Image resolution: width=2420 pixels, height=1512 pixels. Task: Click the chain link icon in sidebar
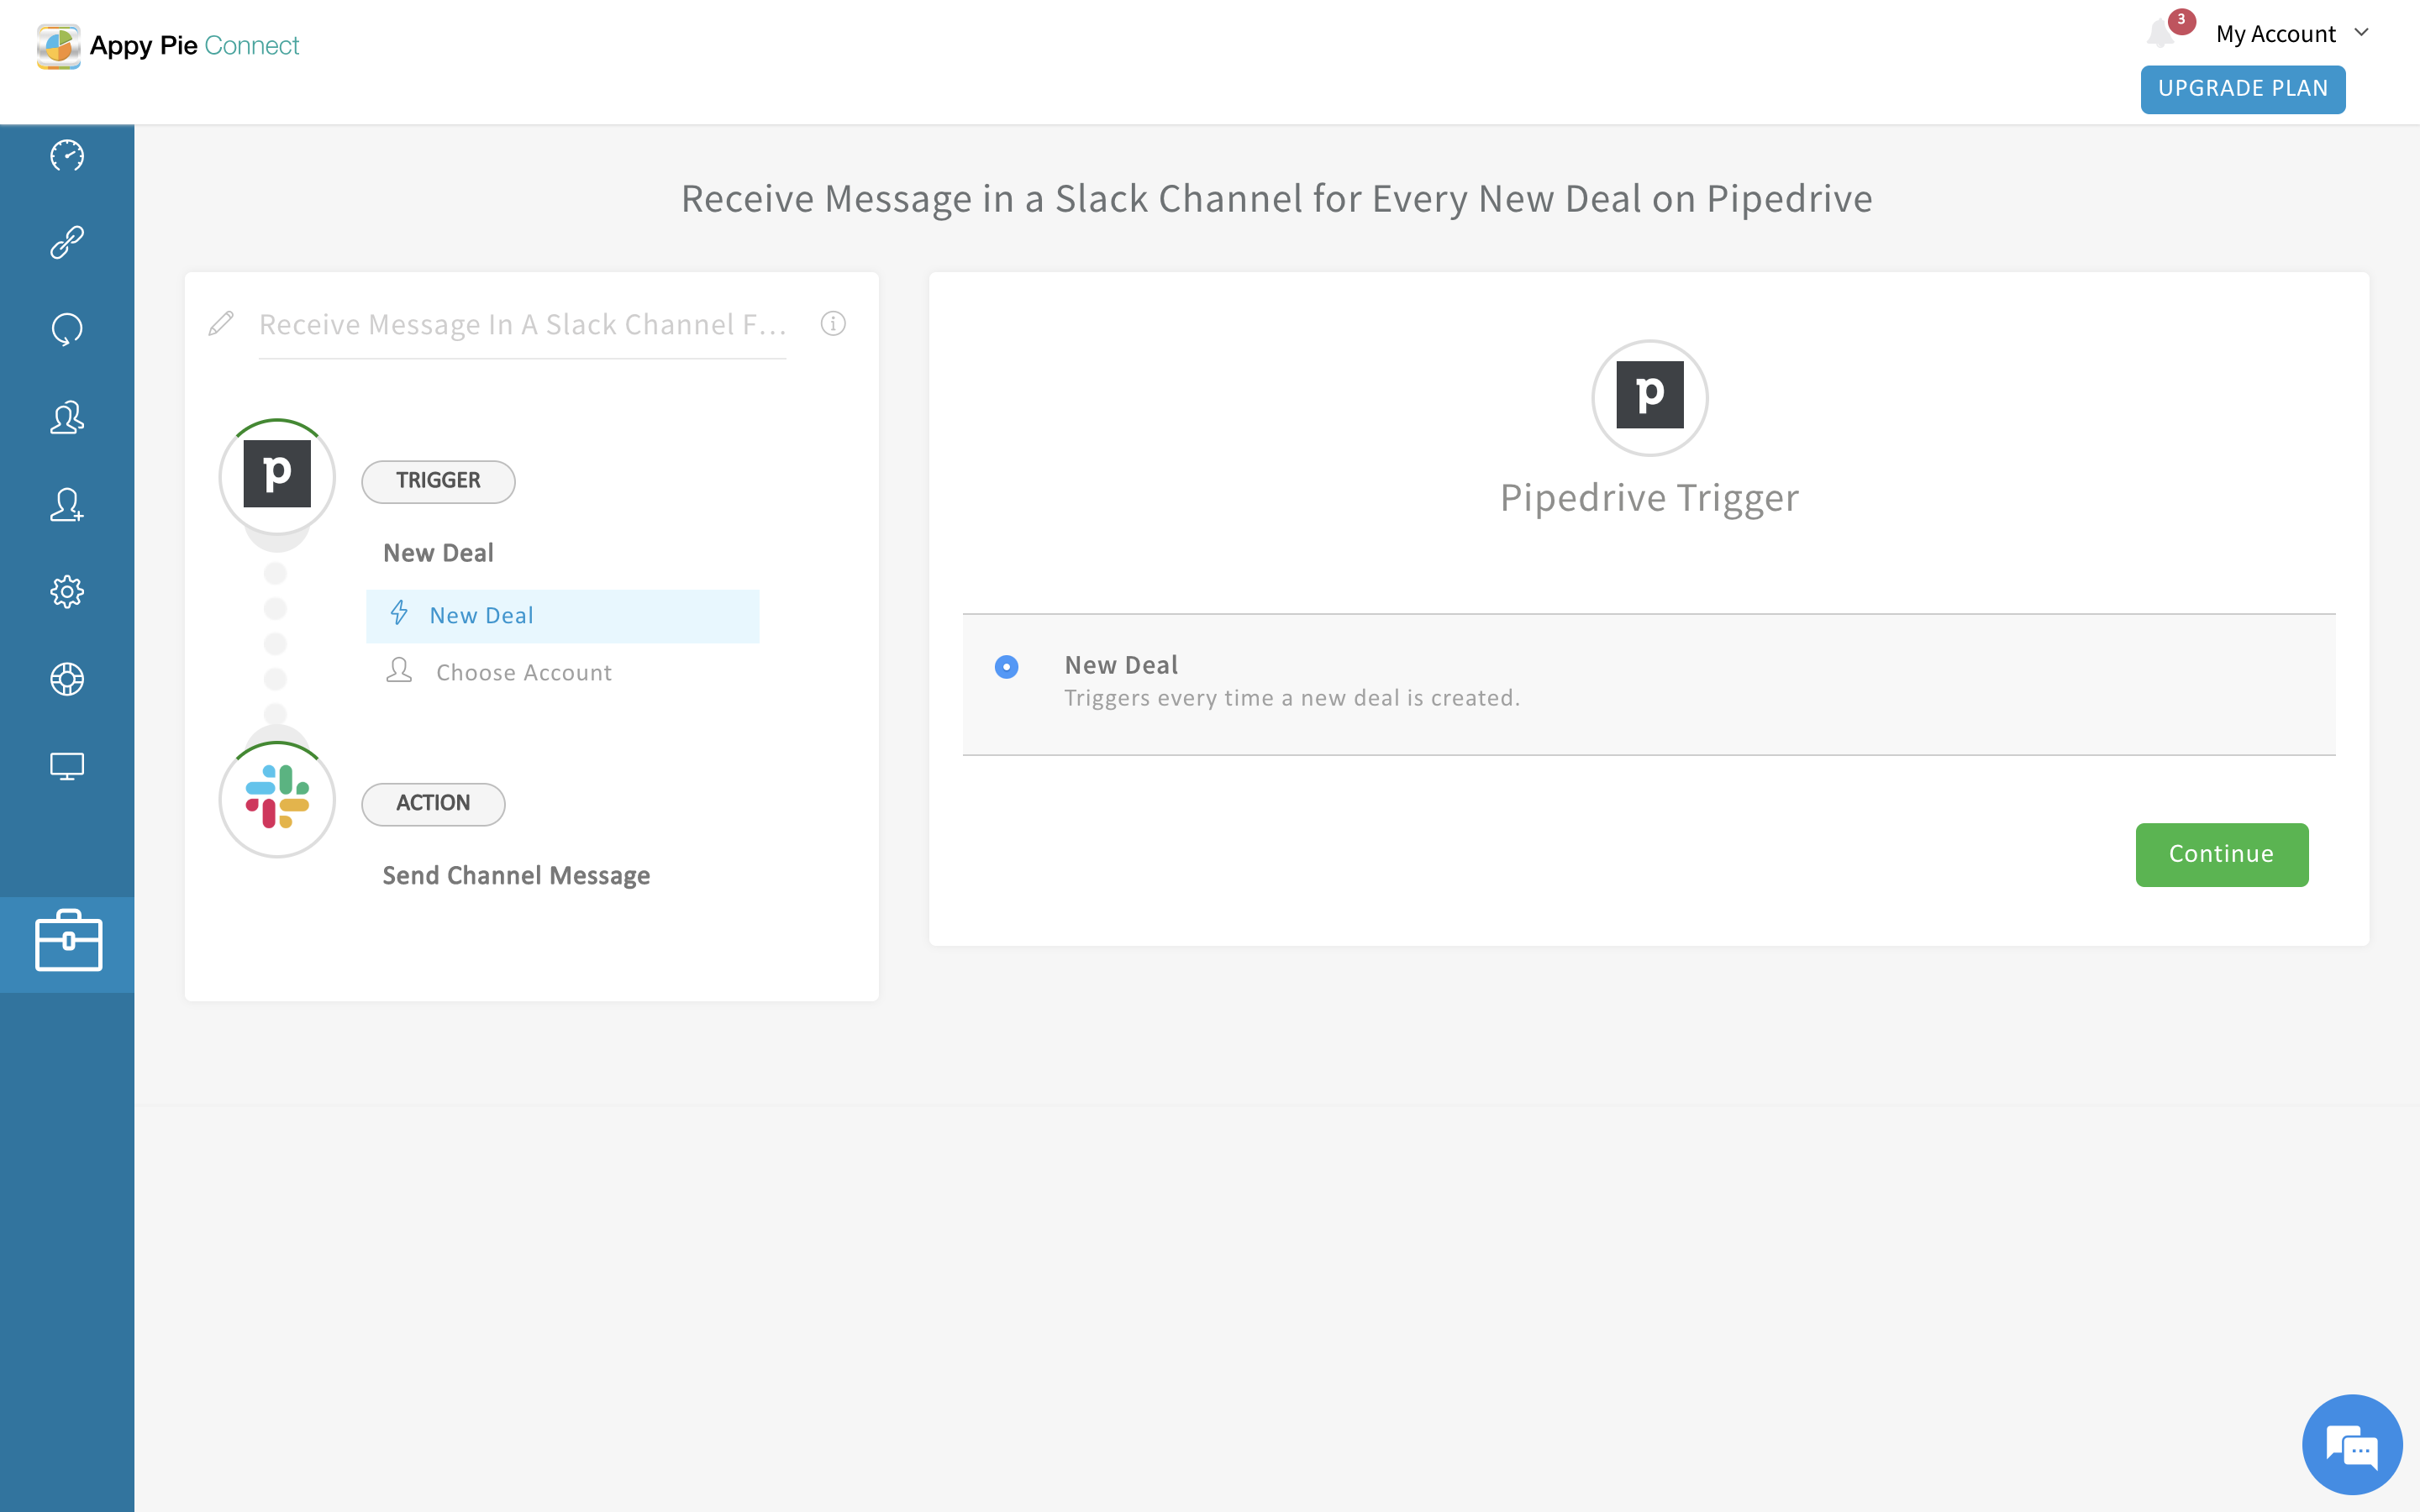click(x=67, y=242)
